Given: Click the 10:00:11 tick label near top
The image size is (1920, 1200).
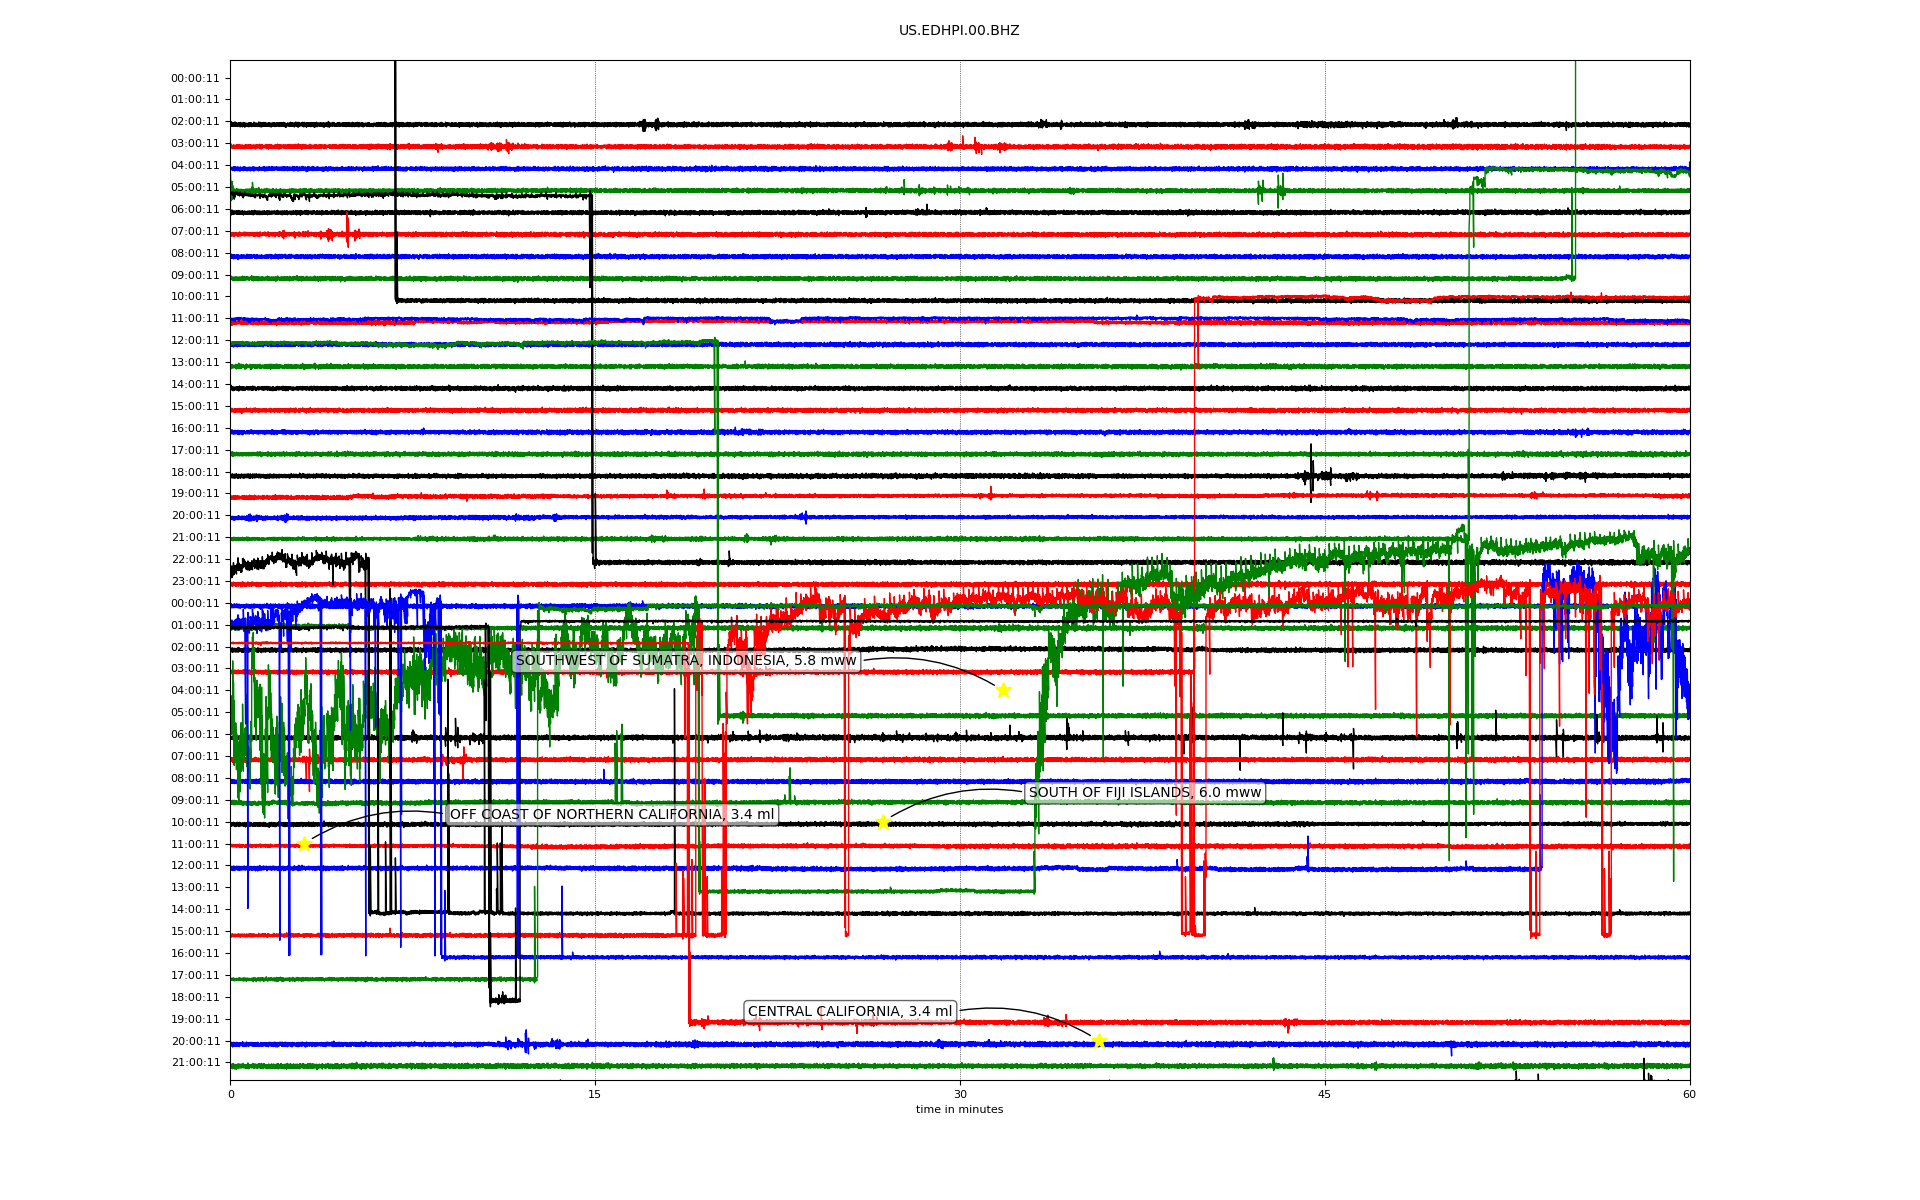Looking at the screenshot, I should (195, 297).
